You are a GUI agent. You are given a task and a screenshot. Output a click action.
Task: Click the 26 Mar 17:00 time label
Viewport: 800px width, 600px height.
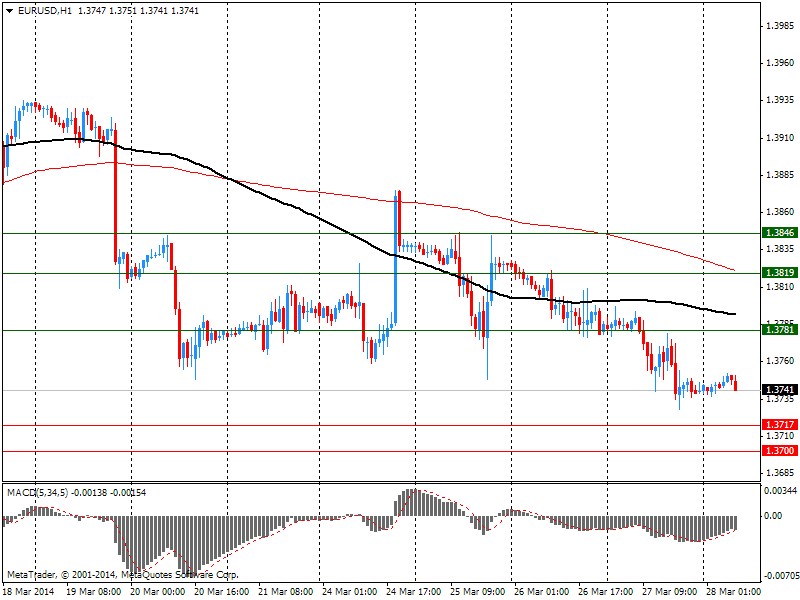[x=605, y=592]
